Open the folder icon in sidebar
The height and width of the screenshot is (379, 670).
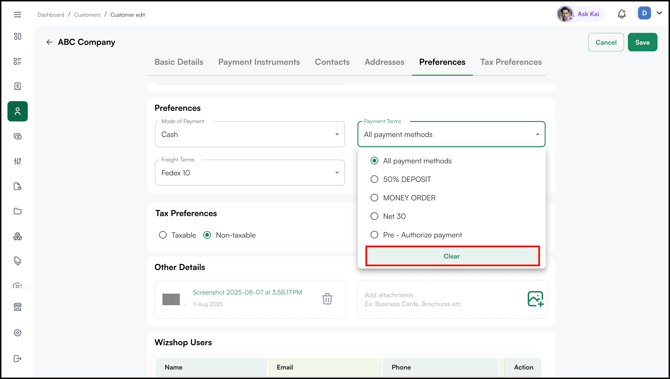click(18, 211)
